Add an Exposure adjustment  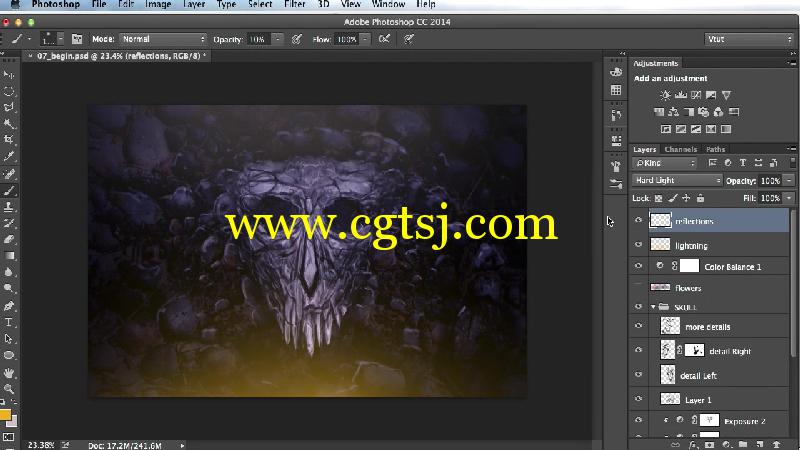(x=711, y=95)
